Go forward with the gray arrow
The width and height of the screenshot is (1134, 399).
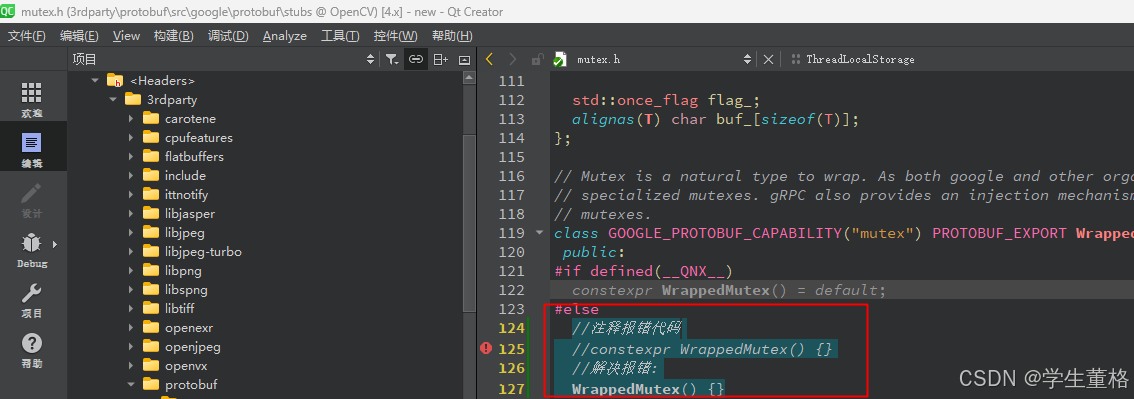coord(513,59)
